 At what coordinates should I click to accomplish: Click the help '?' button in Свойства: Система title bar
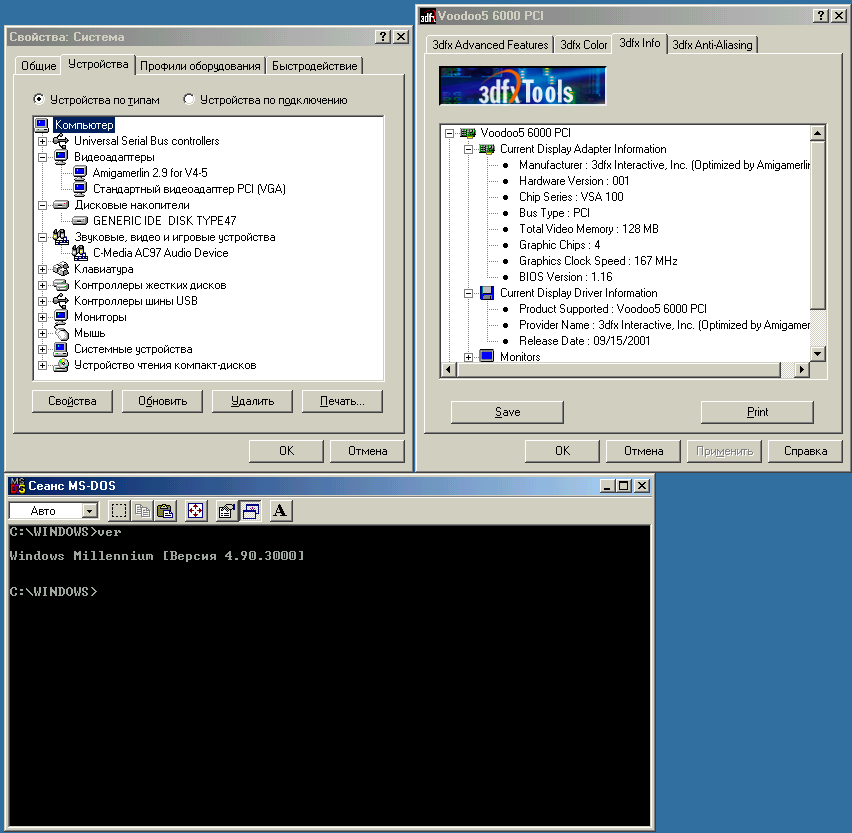click(x=383, y=36)
